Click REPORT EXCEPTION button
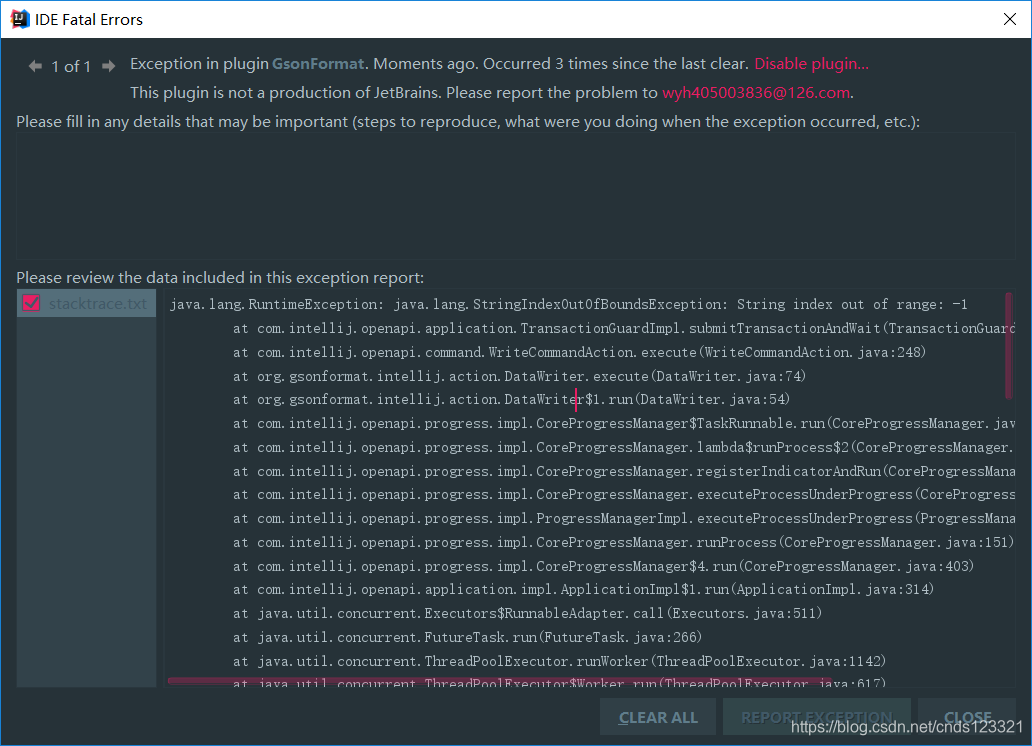This screenshot has width=1032, height=746. 817,717
